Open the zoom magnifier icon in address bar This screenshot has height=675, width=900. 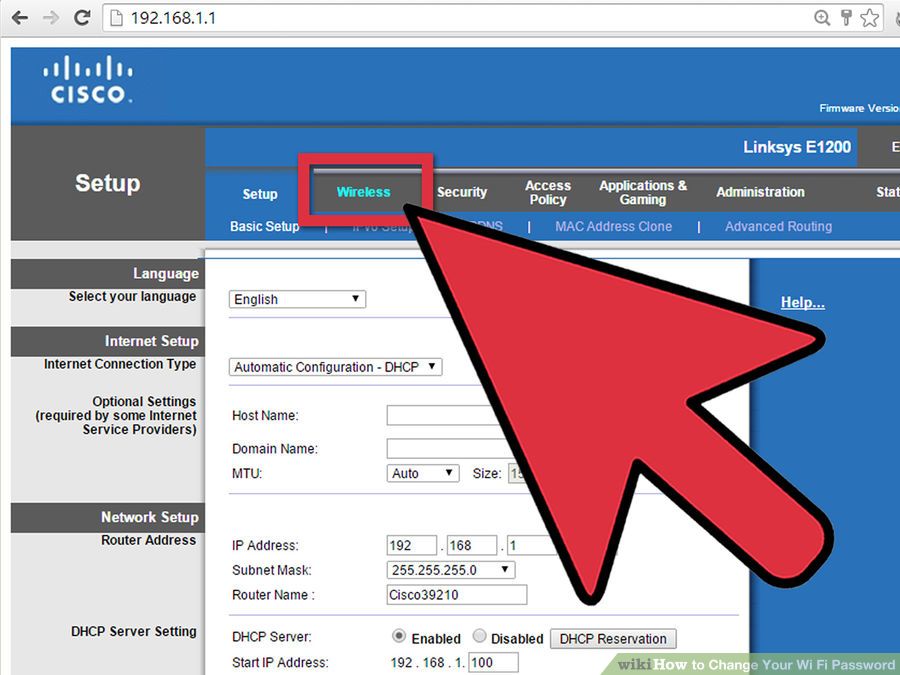pos(822,18)
